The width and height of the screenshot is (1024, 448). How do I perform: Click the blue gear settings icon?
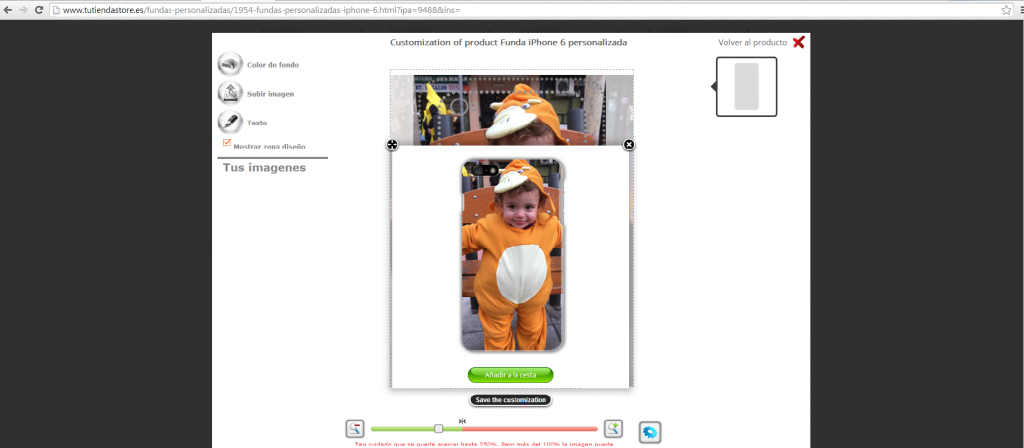click(650, 432)
